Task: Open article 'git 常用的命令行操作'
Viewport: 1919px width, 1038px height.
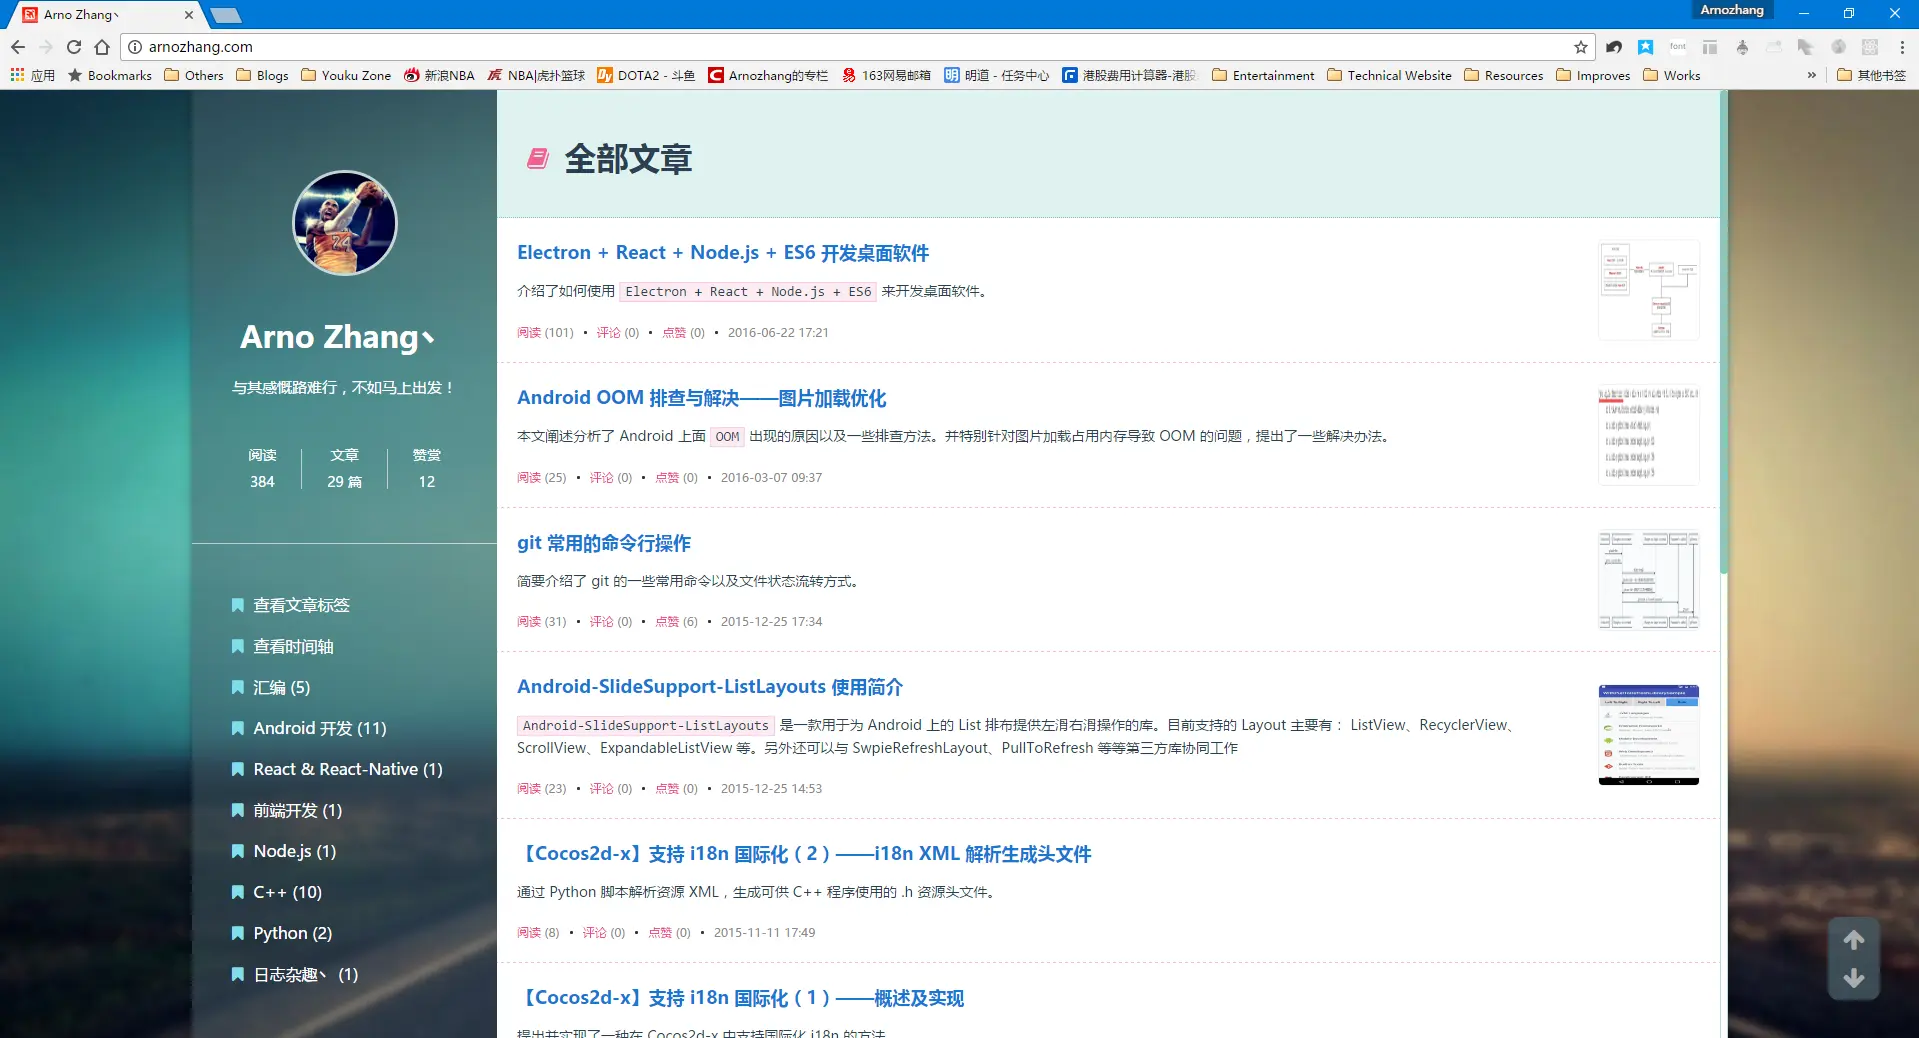Action: click(x=602, y=543)
